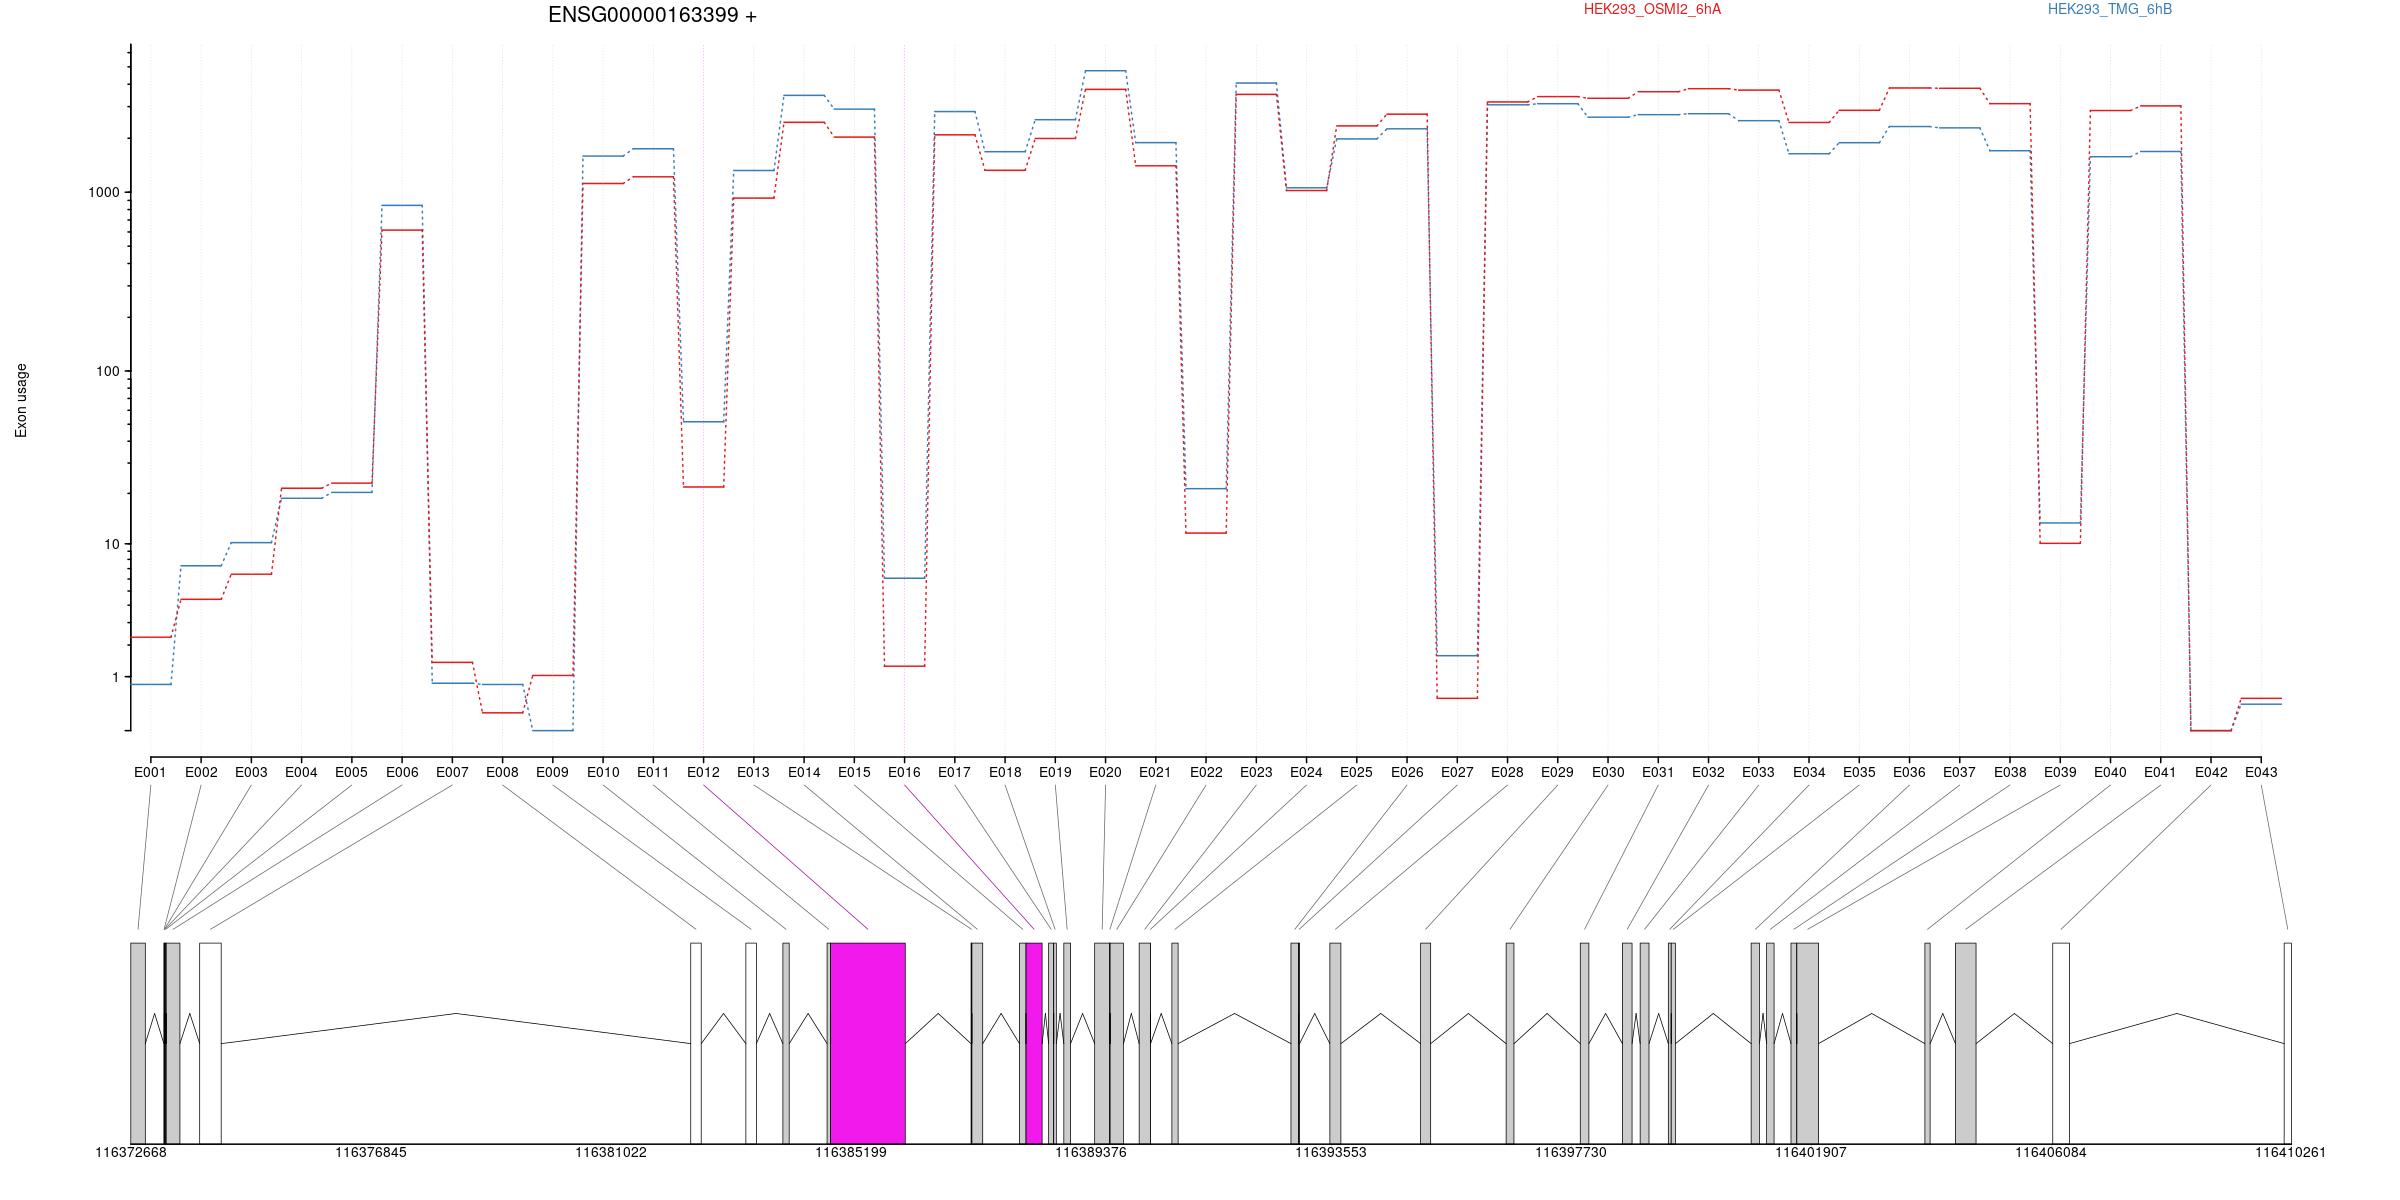
Task: Click exon label E043
Action: point(2261,772)
